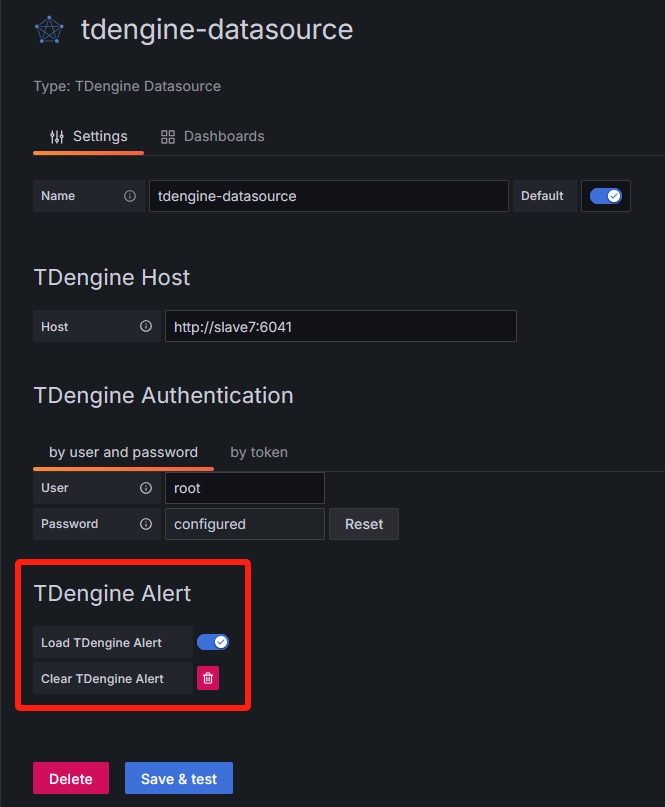The height and width of the screenshot is (807, 665).
Task: Click the info icon next to Host
Action: click(x=146, y=326)
